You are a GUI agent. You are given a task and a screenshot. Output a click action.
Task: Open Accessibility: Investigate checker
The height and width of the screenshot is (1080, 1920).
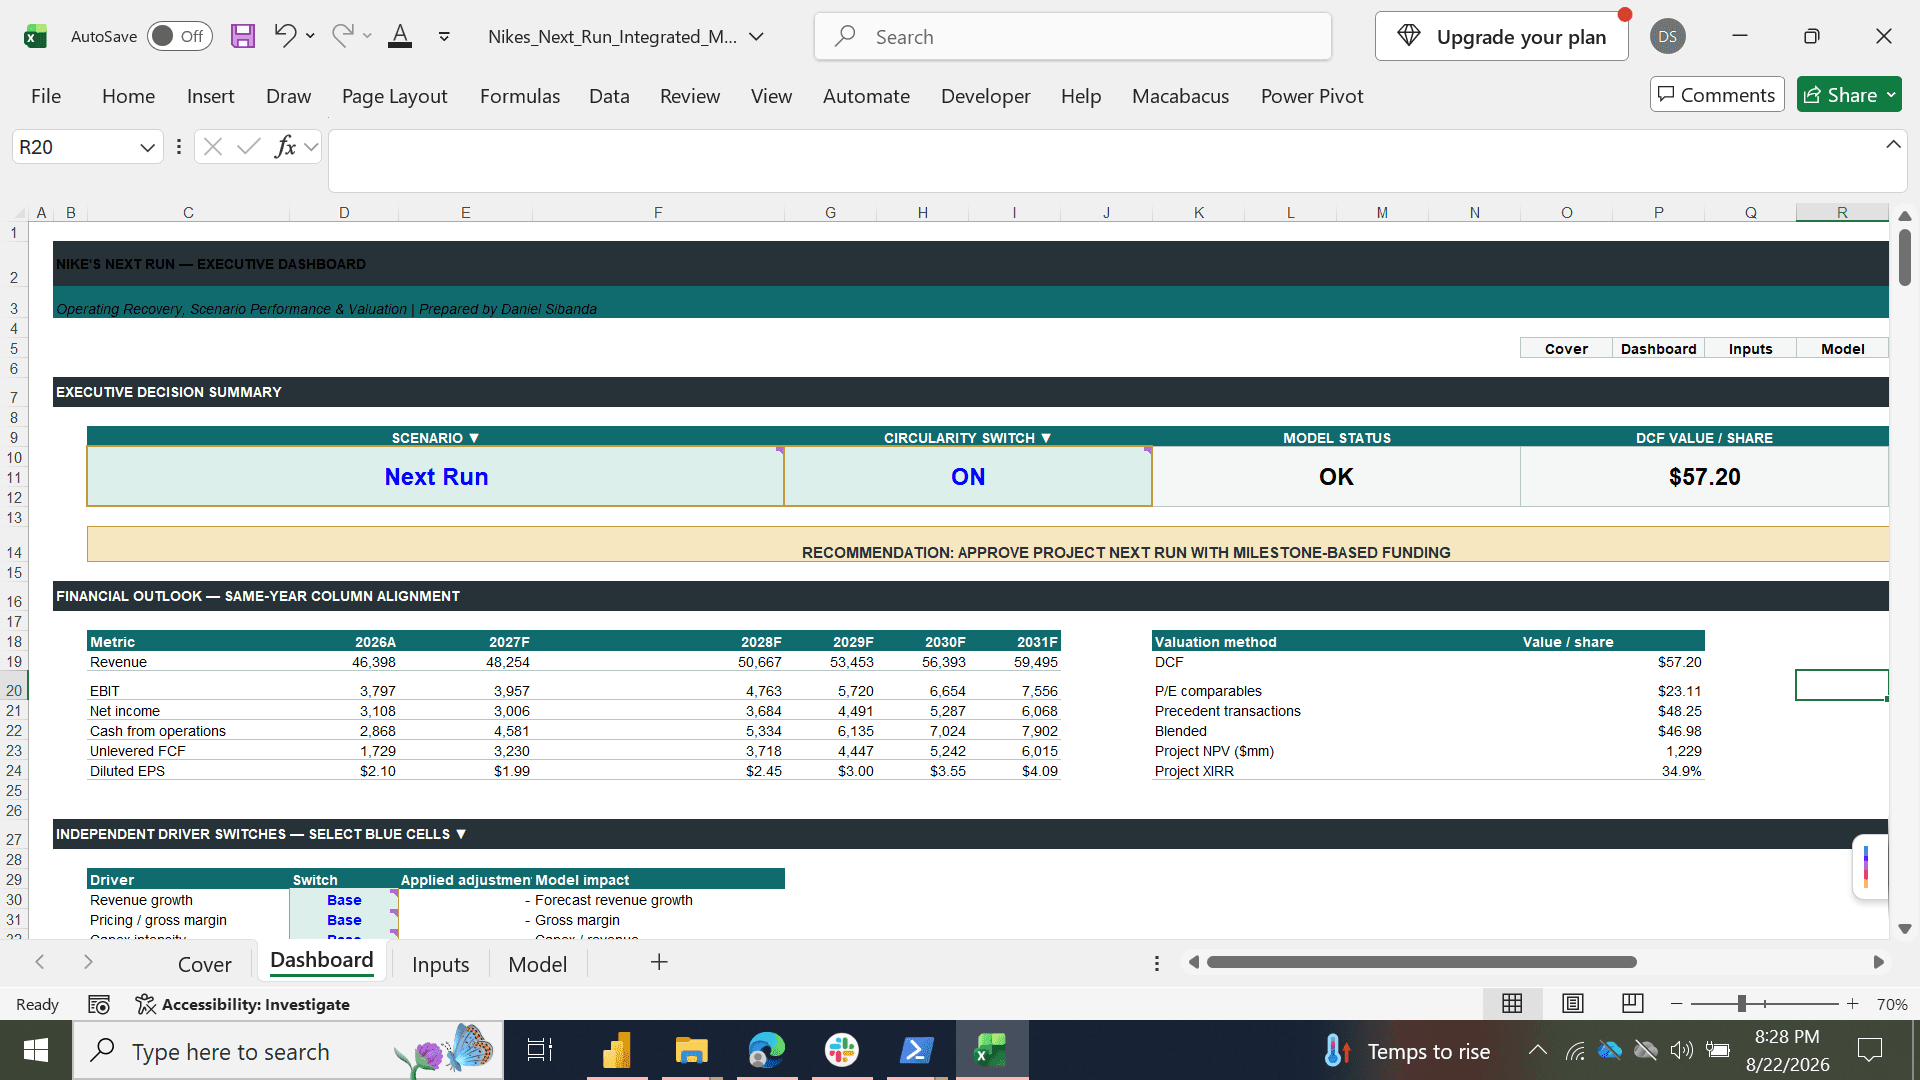(243, 1004)
